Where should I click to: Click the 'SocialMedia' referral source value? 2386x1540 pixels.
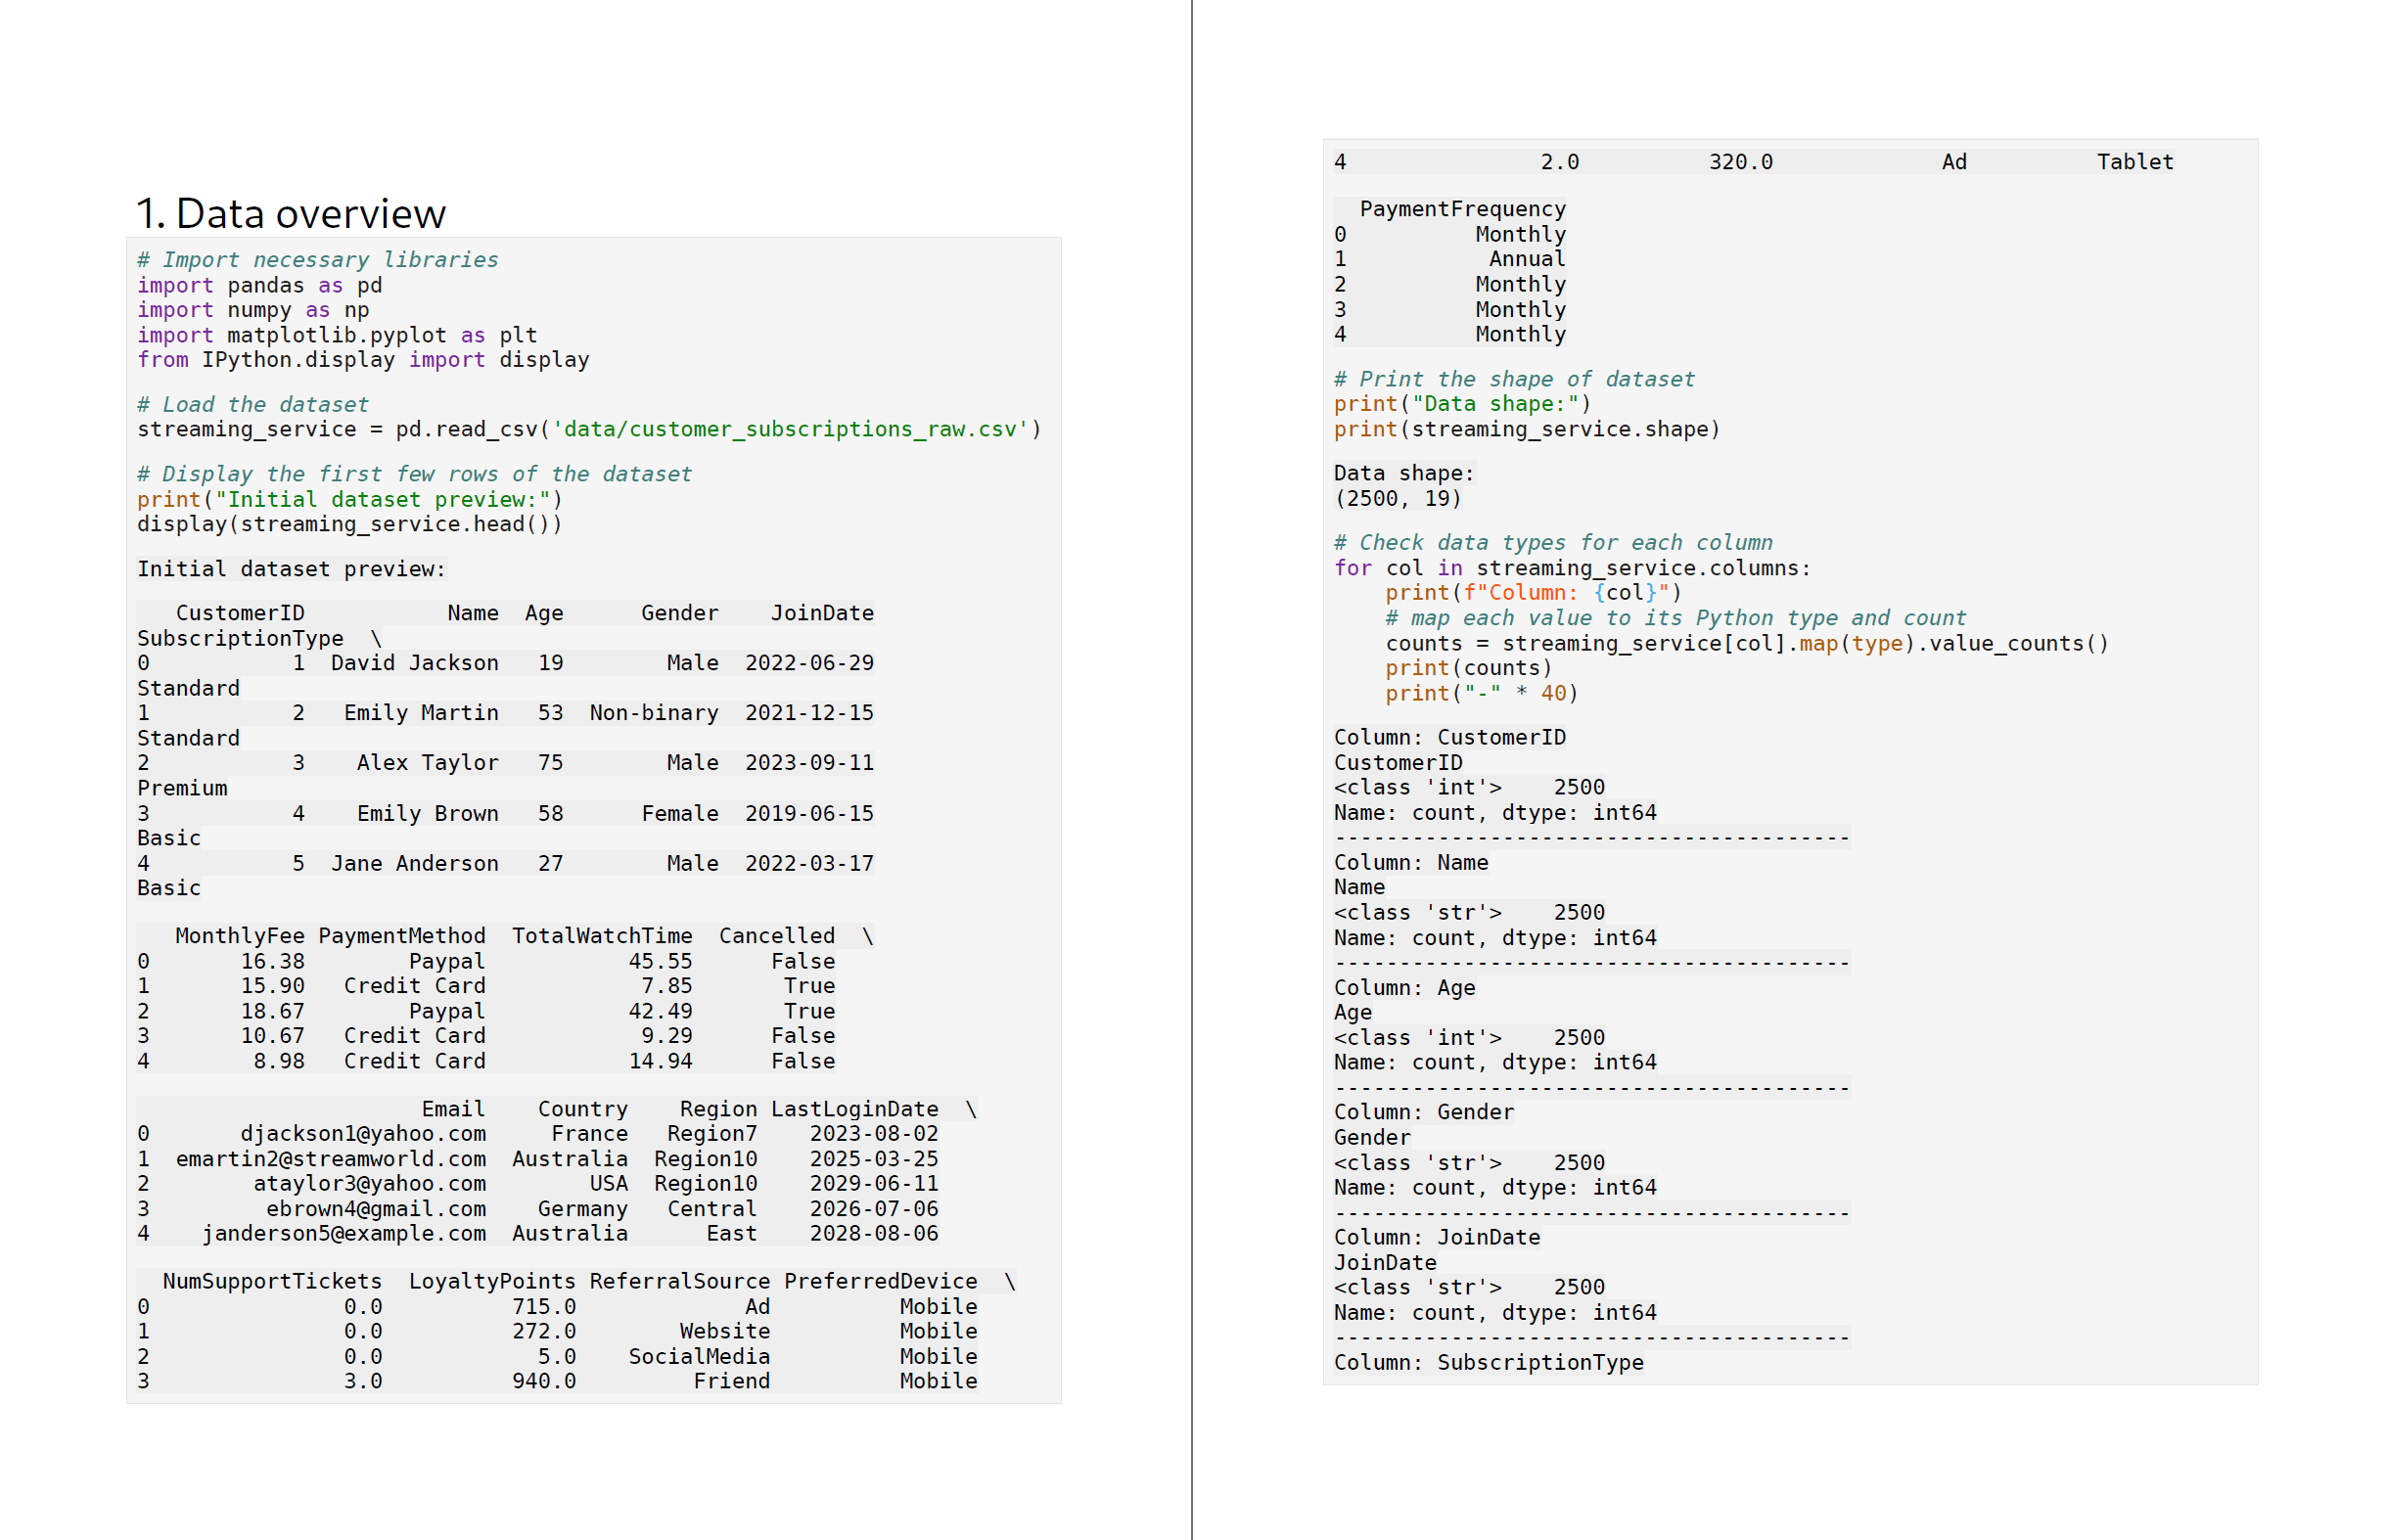point(698,1357)
